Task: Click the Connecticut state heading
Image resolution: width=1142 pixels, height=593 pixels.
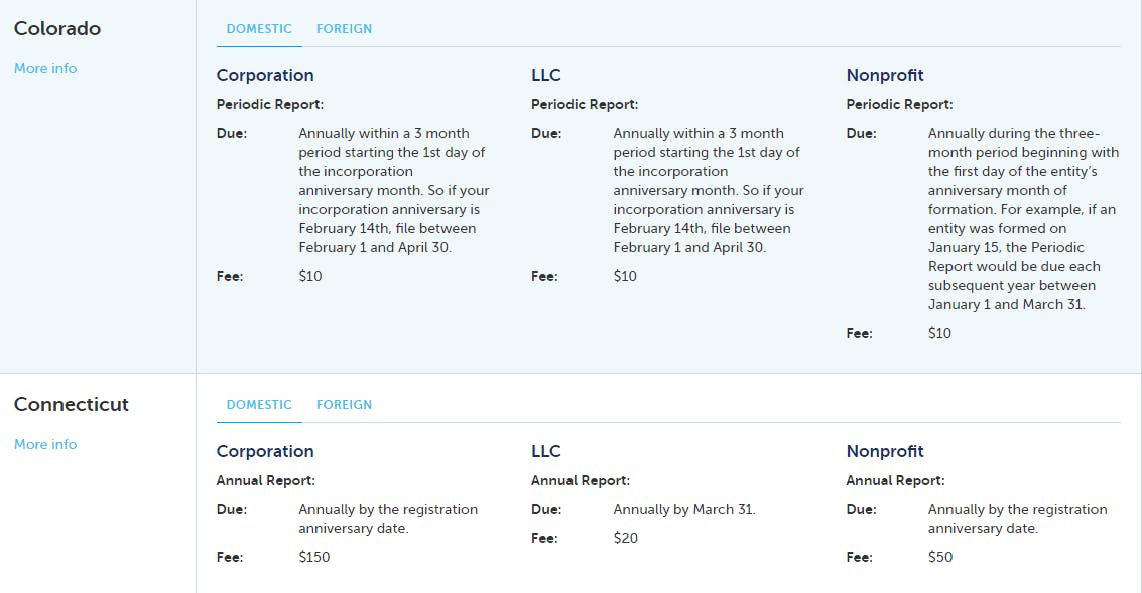Action: click(71, 404)
